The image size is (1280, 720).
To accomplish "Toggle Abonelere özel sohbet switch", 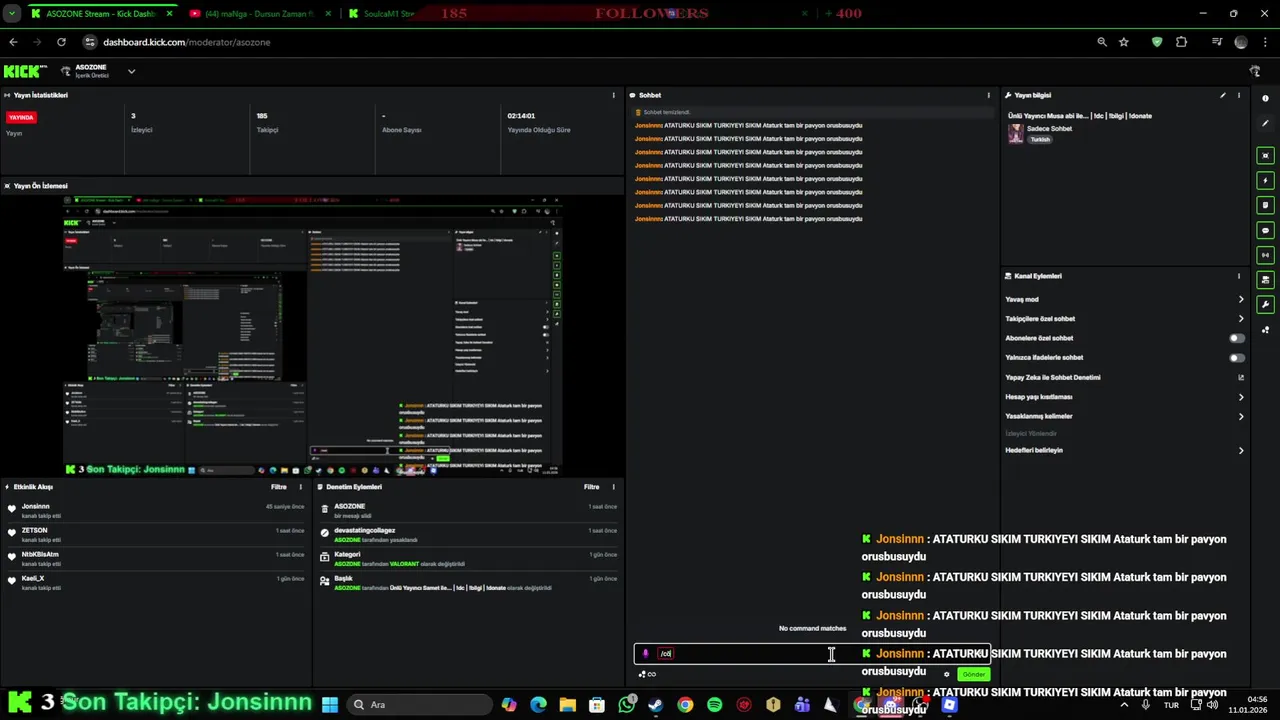I will [1237, 338].
